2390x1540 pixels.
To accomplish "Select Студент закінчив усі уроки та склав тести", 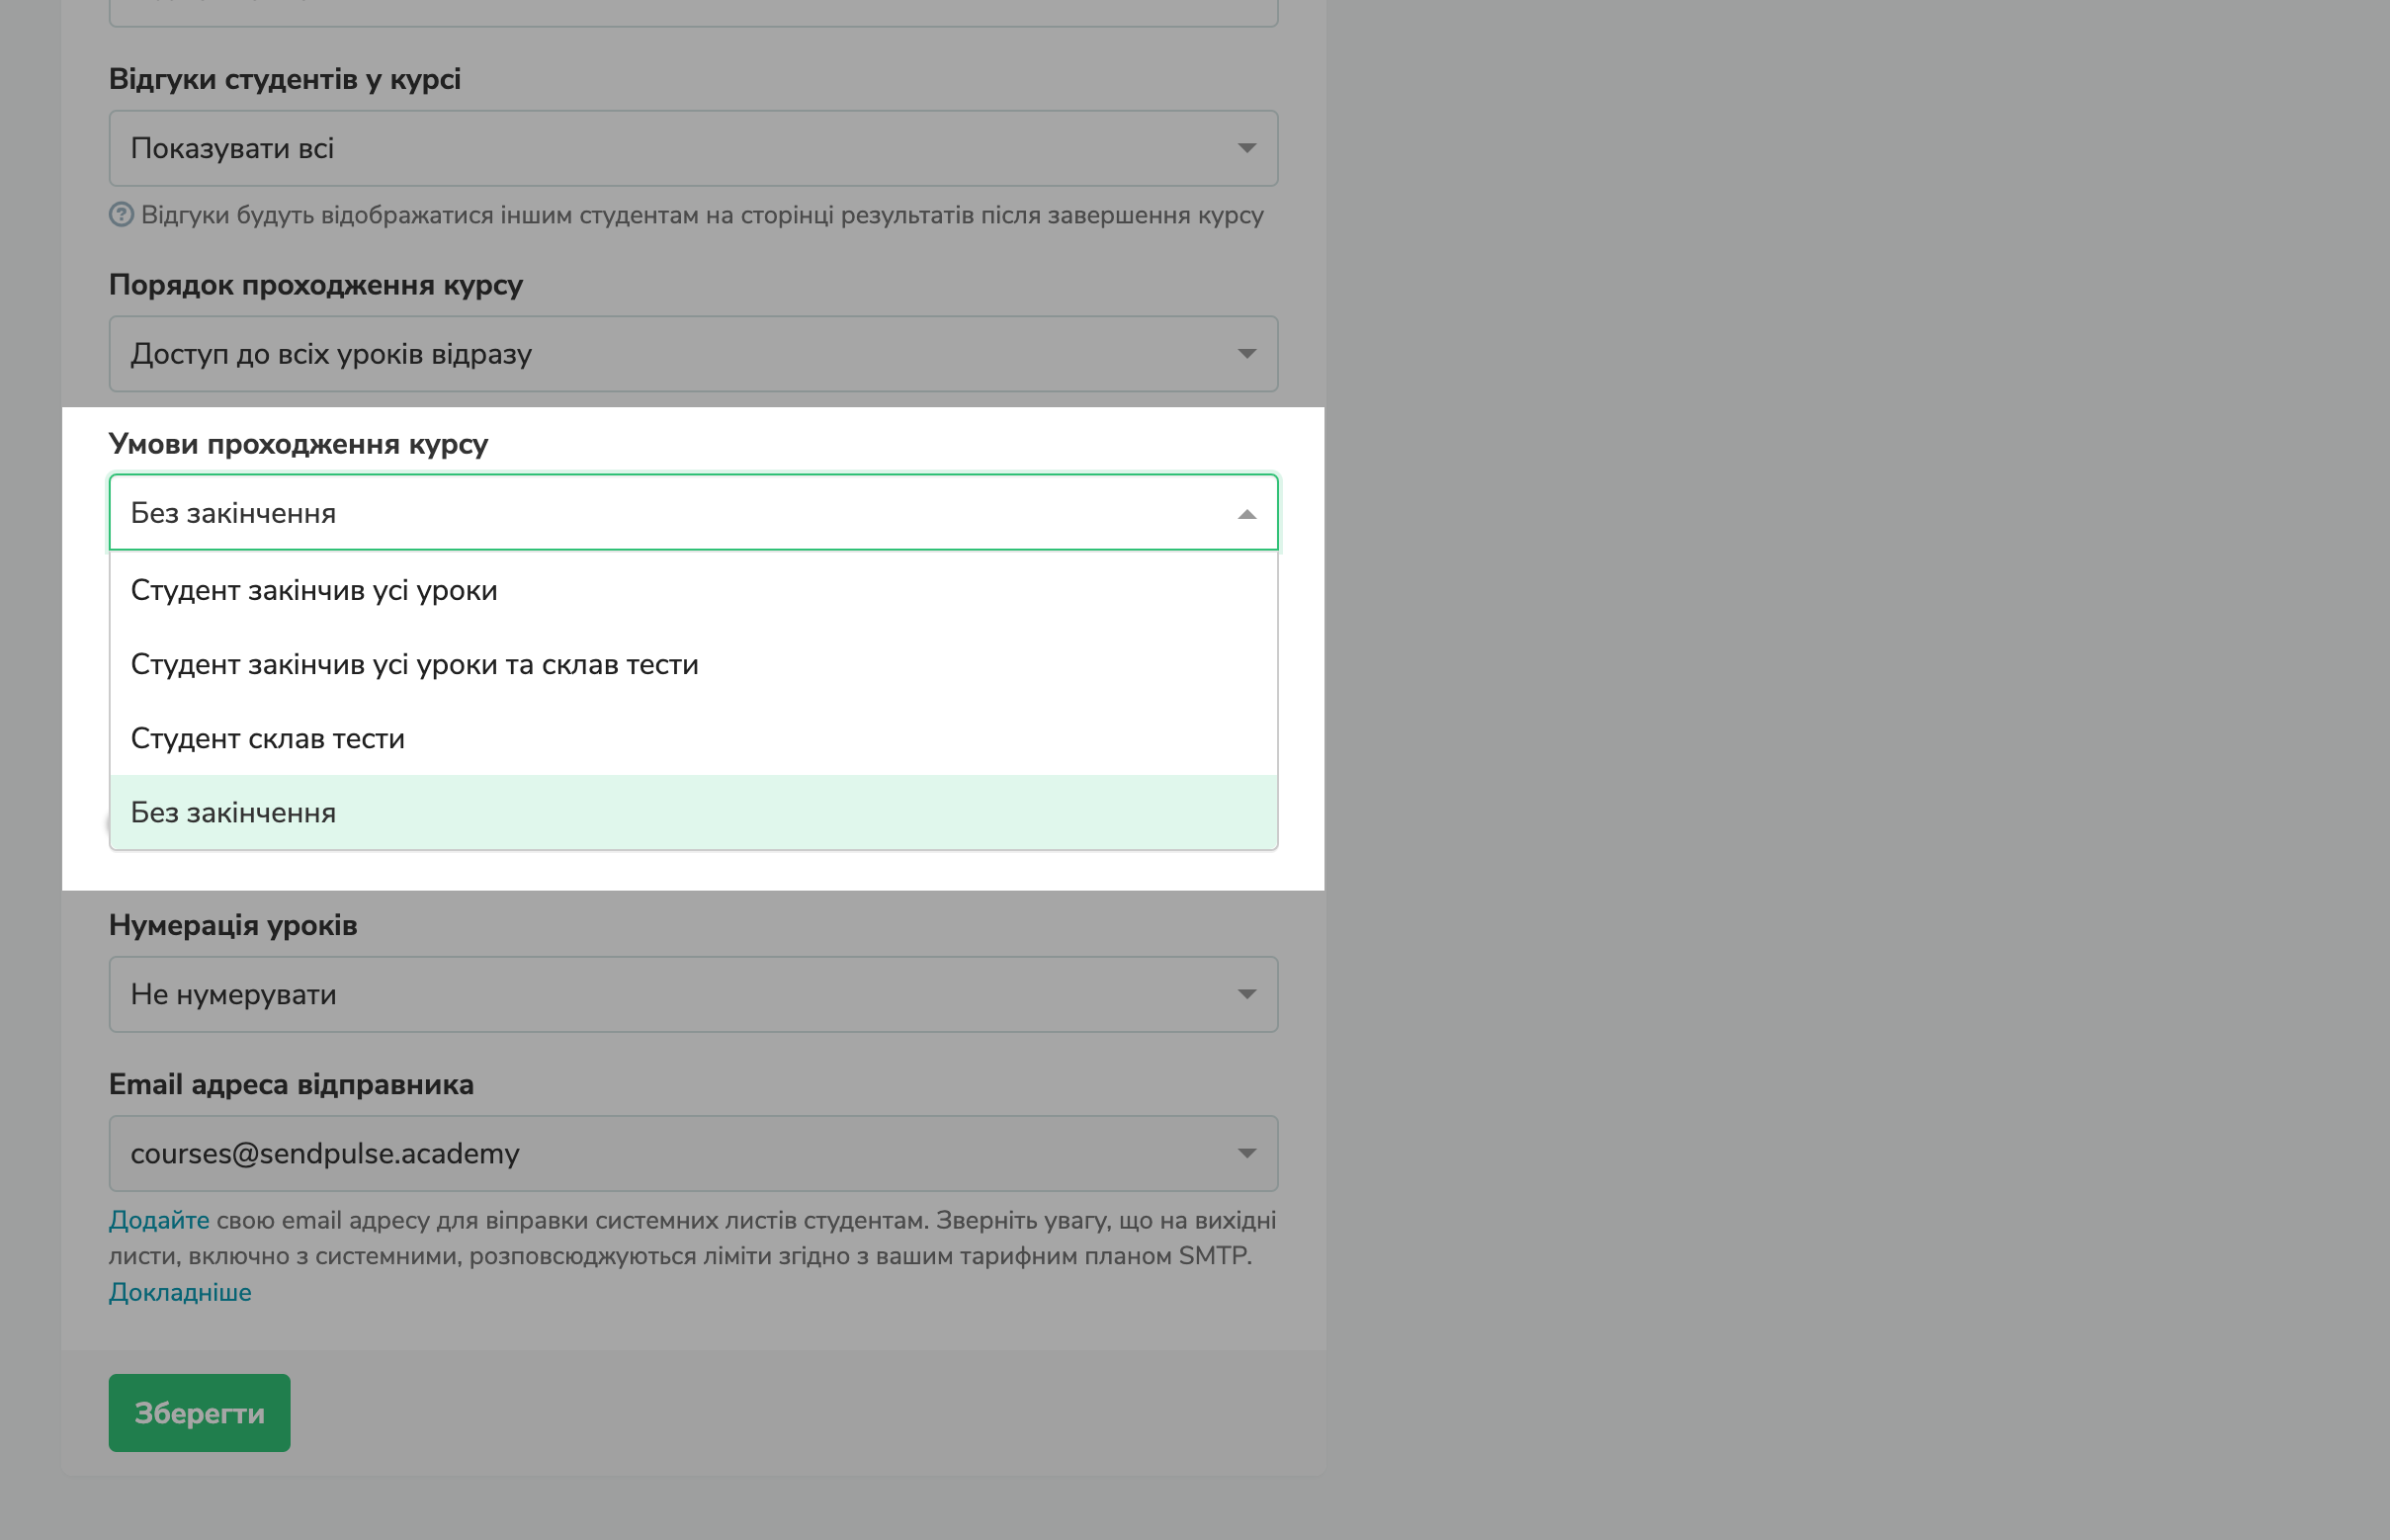I will pyautogui.click(x=414, y=664).
